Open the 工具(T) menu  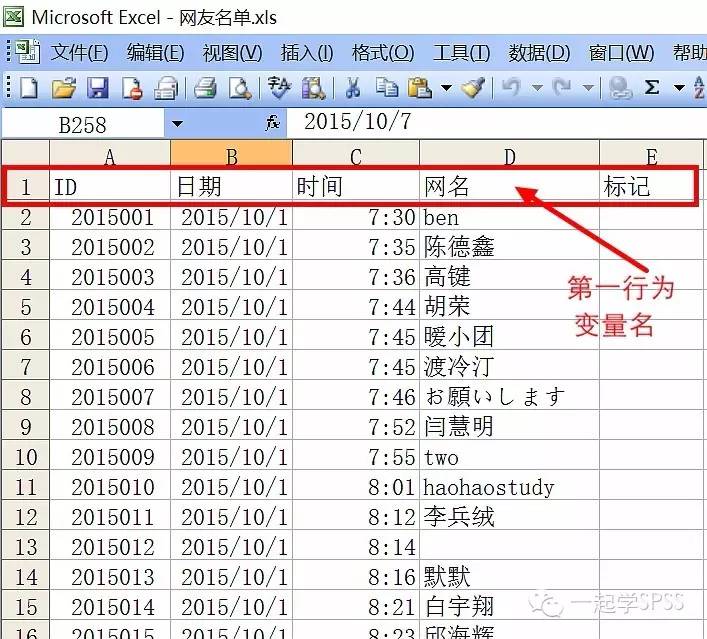click(x=461, y=53)
